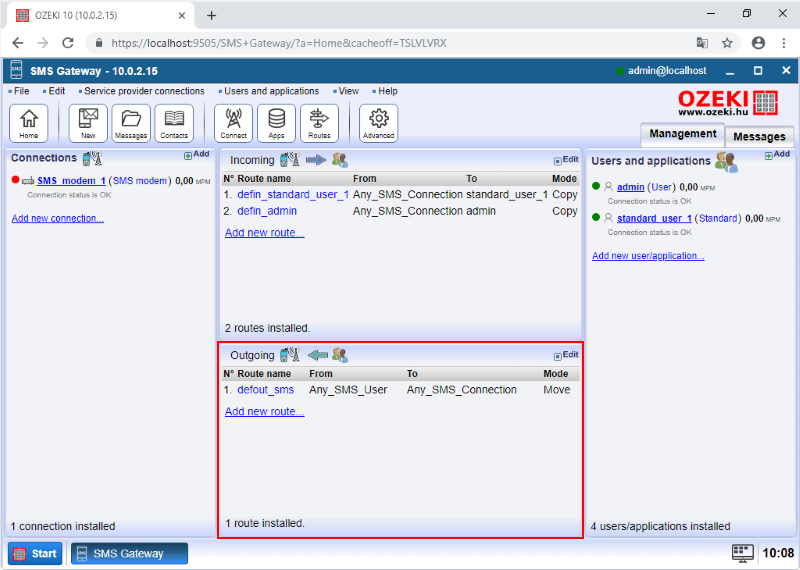
Task: Open the browser profile avatar icon
Action: [x=758, y=43]
